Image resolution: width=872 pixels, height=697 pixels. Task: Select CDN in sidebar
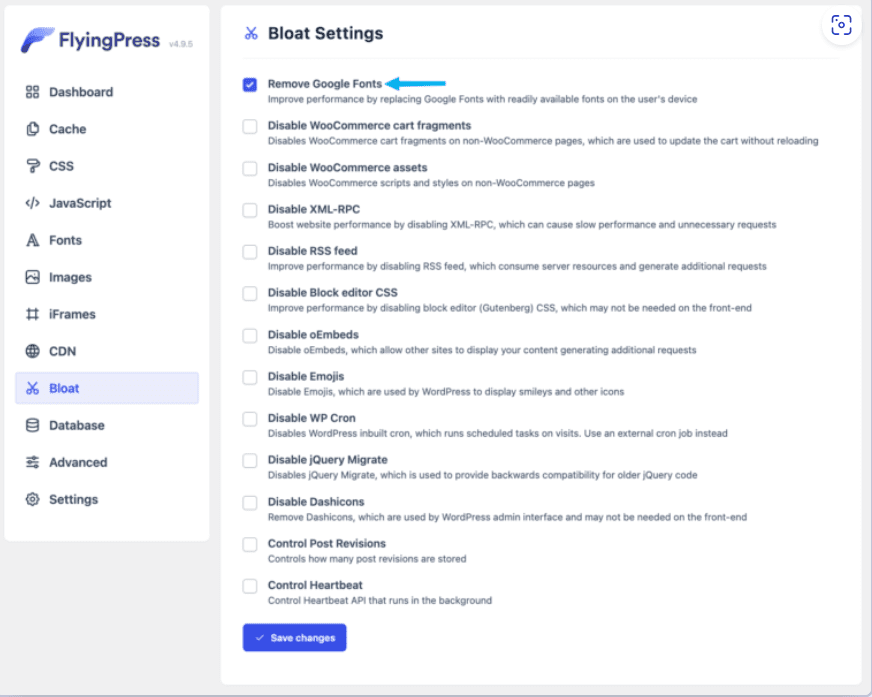(107, 351)
